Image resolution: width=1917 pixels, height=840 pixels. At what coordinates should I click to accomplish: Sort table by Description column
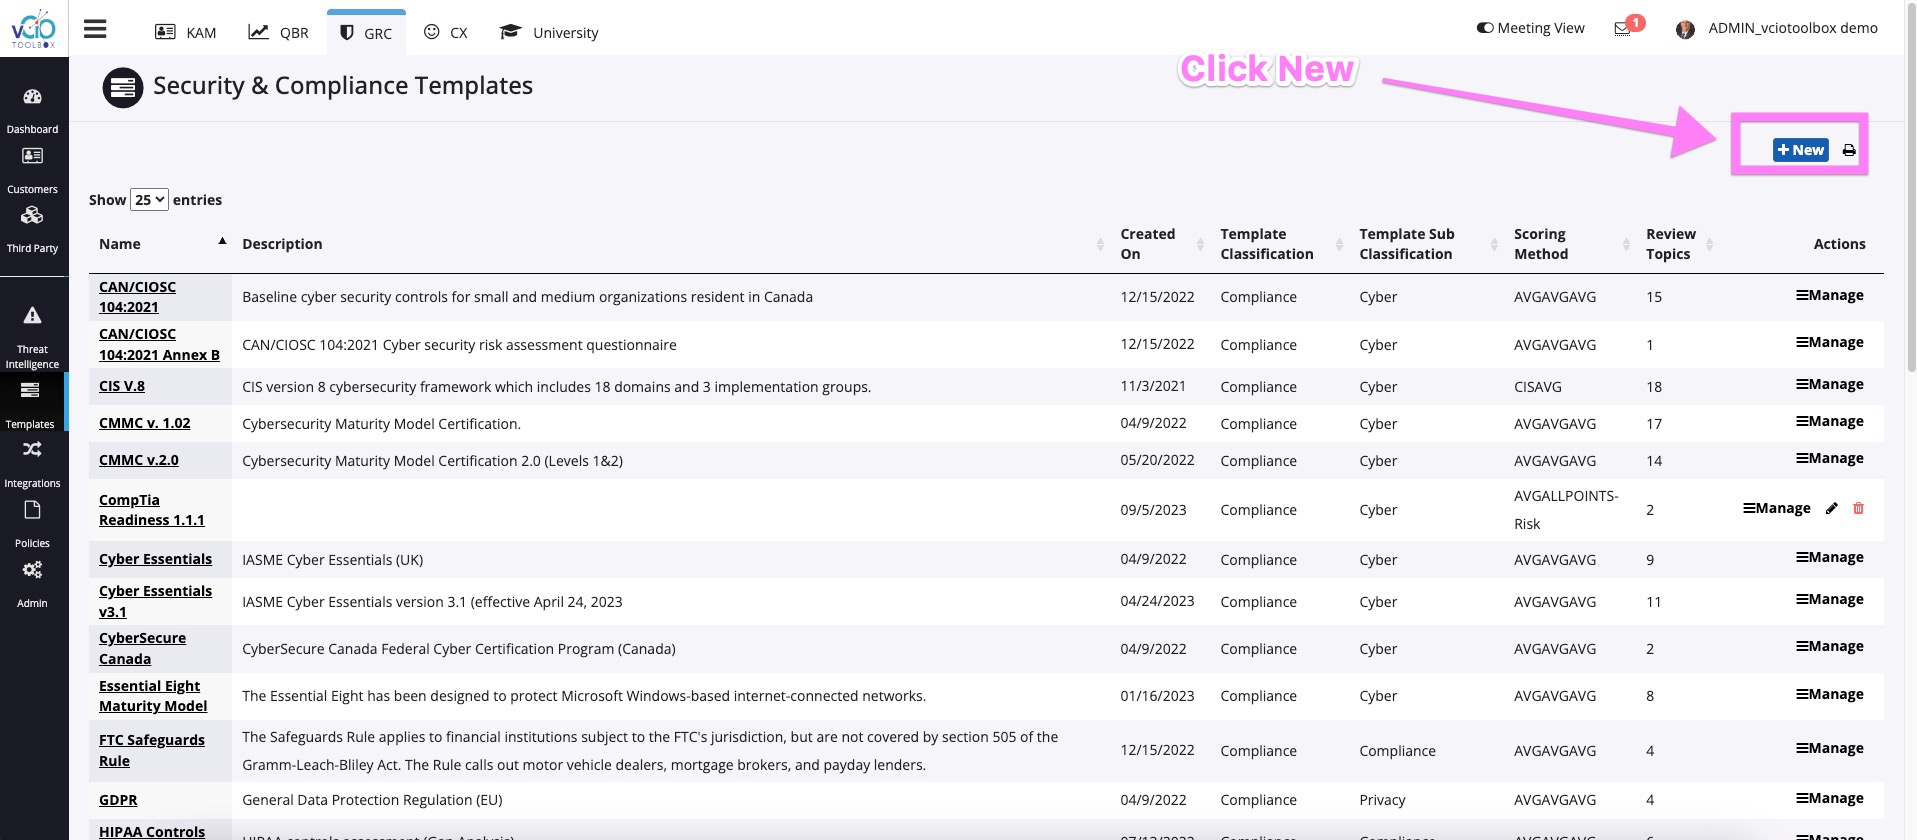[671, 244]
